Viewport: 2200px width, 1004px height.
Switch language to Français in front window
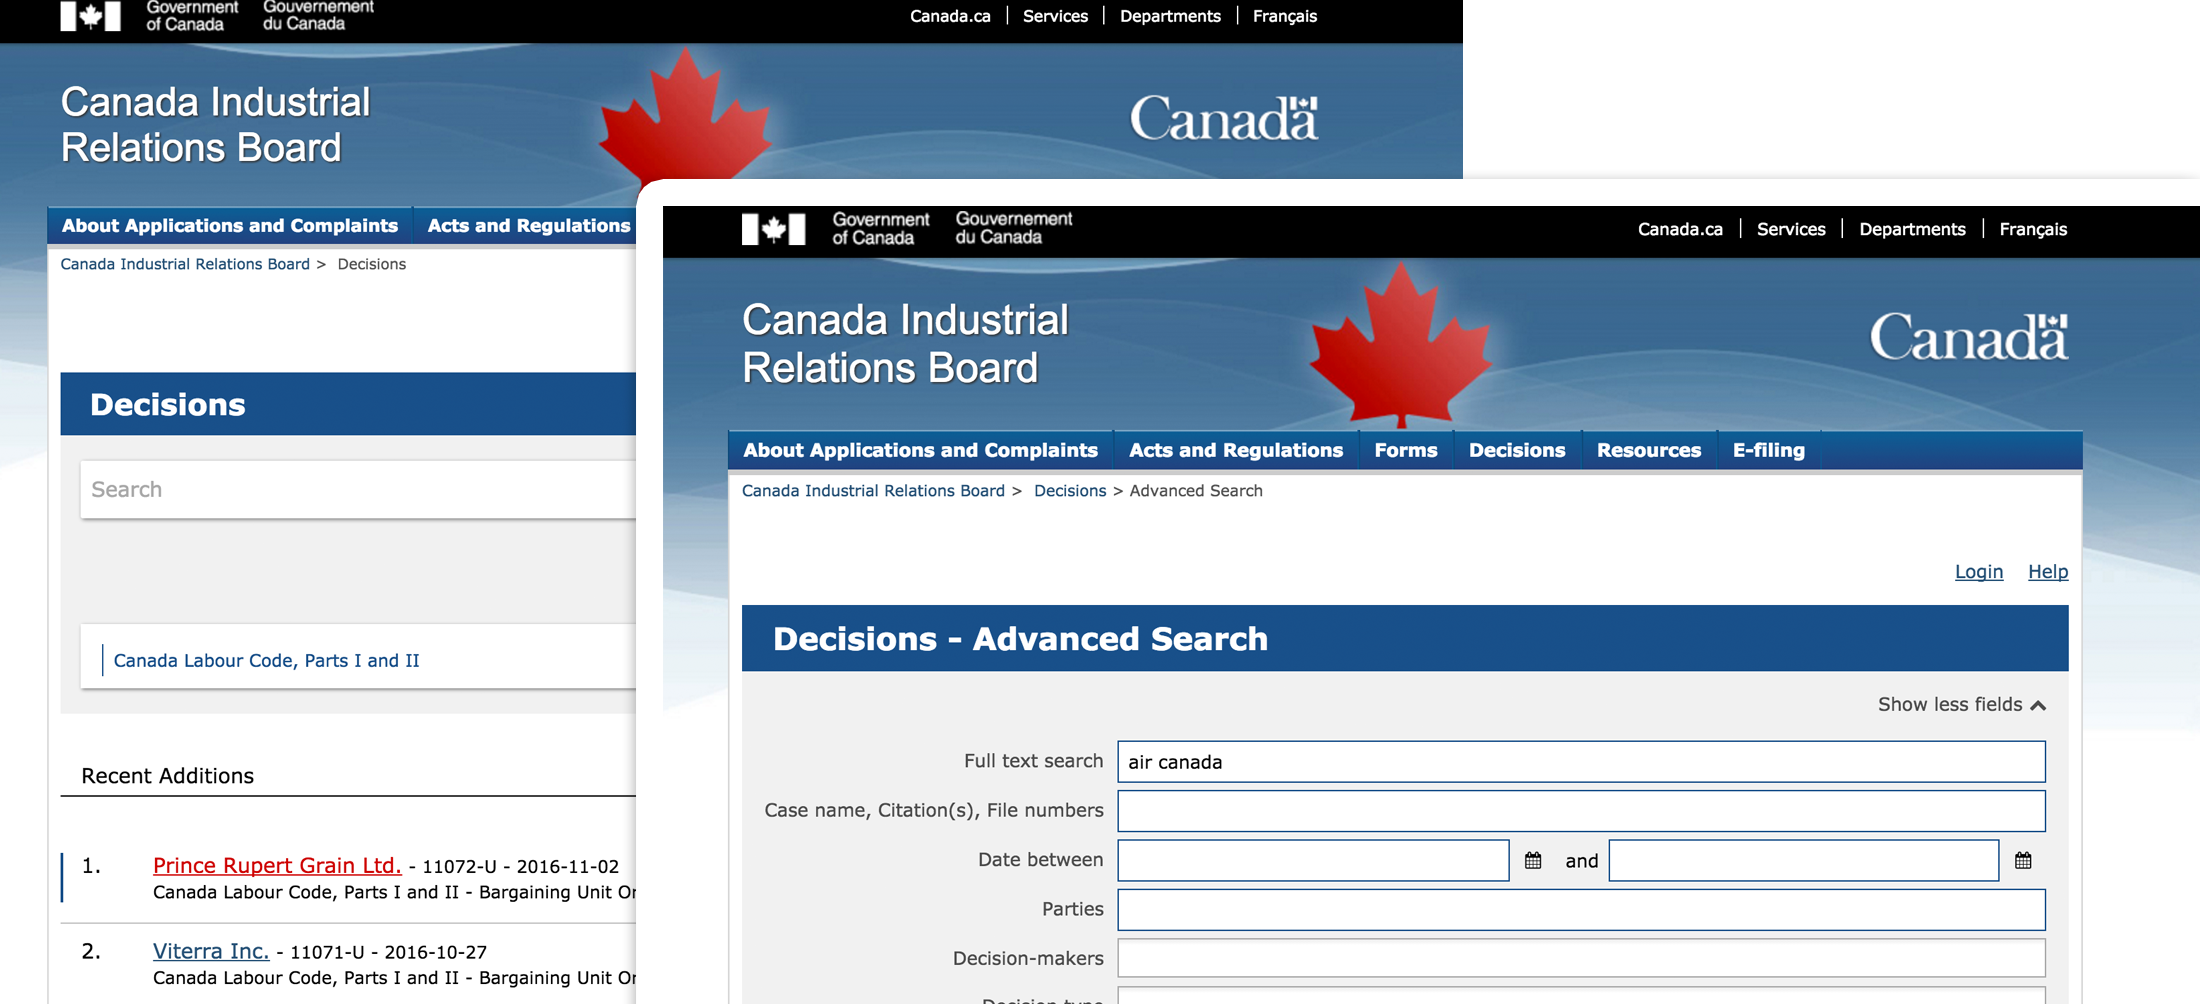point(2032,229)
